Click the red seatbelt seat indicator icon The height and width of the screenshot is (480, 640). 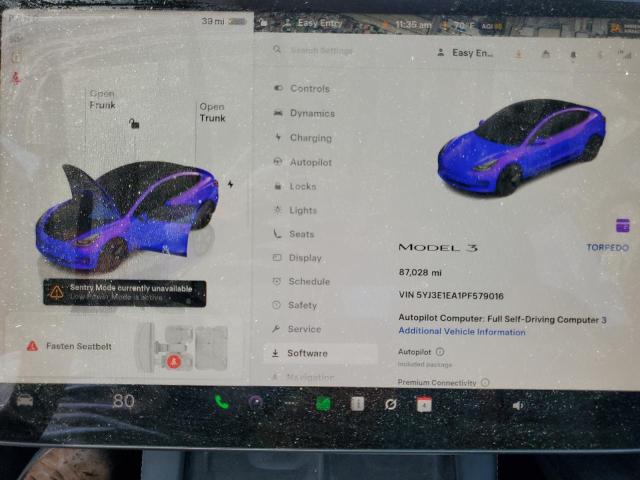coord(174,361)
